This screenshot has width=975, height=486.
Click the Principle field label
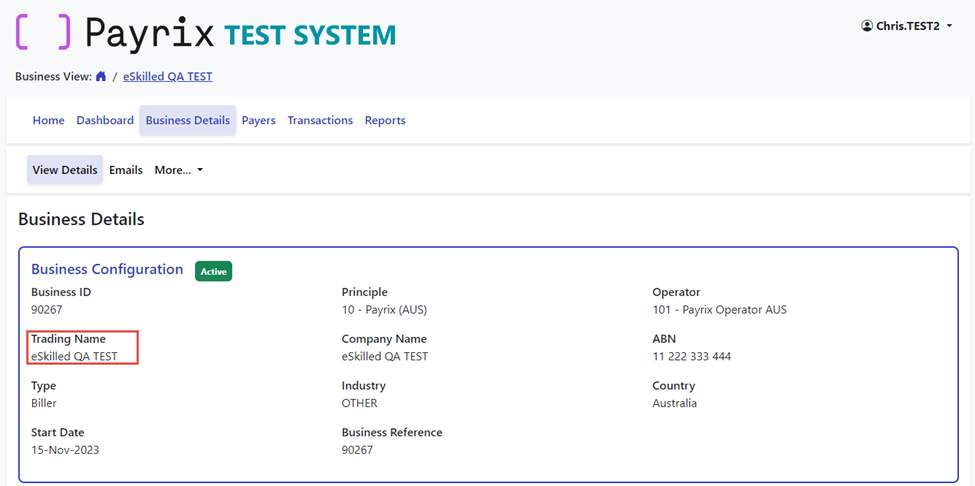(x=364, y=292)
